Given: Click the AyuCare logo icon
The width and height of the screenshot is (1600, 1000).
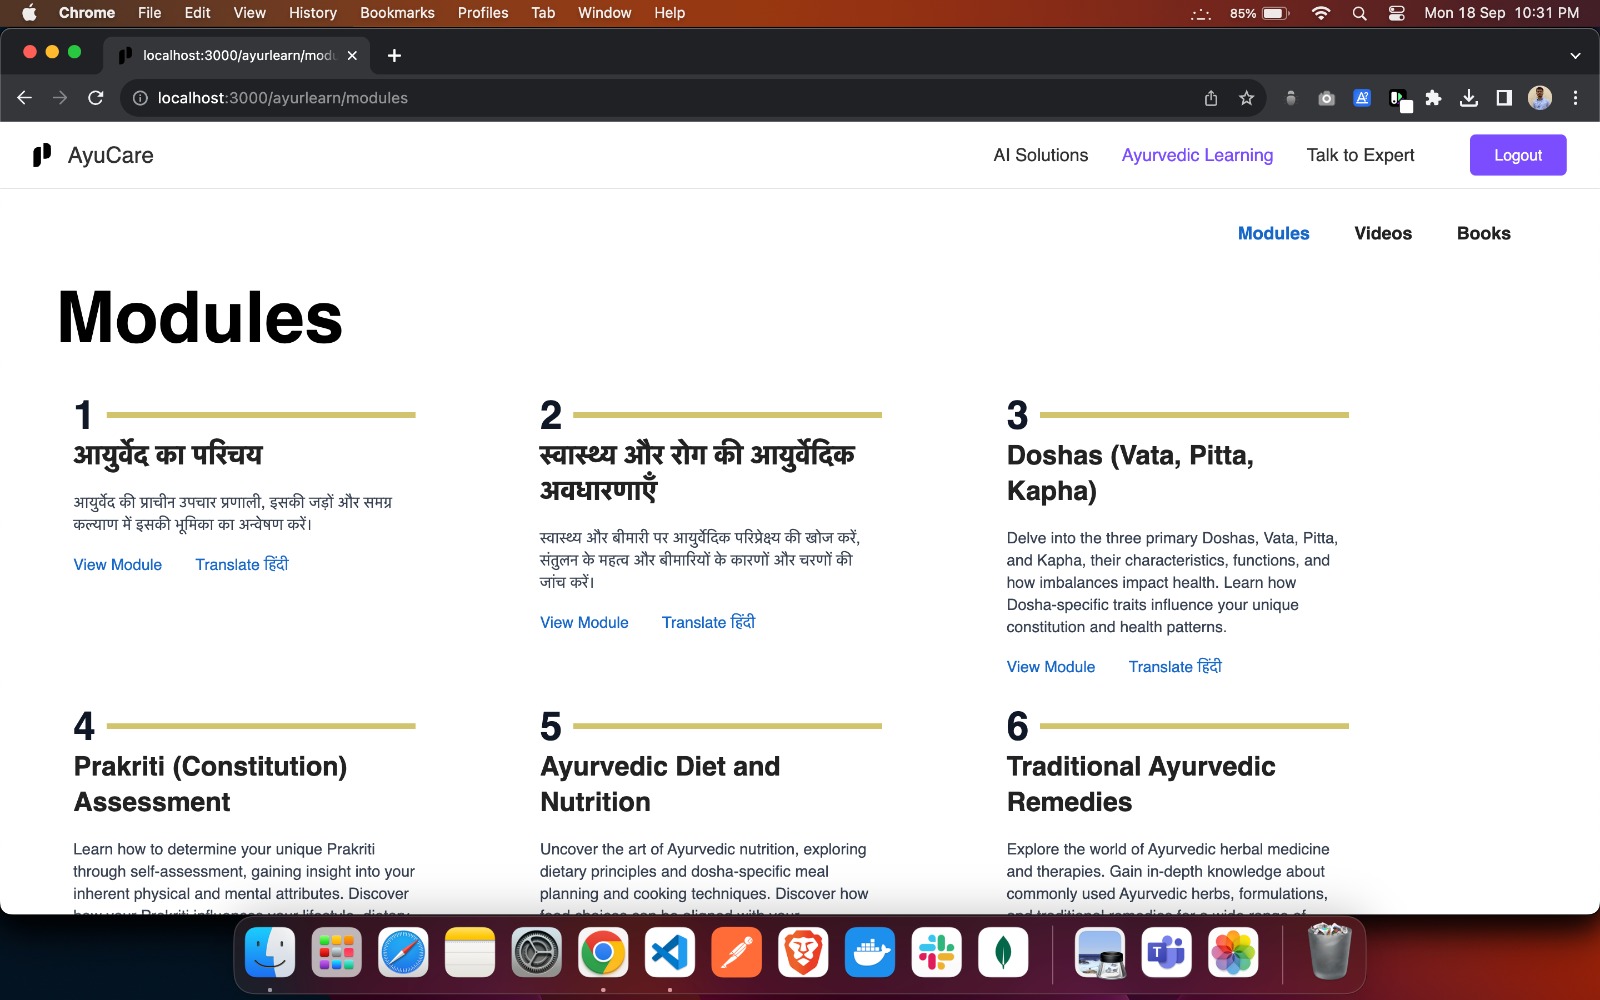Looking at the screenshot, I should (x=41, y=155).
